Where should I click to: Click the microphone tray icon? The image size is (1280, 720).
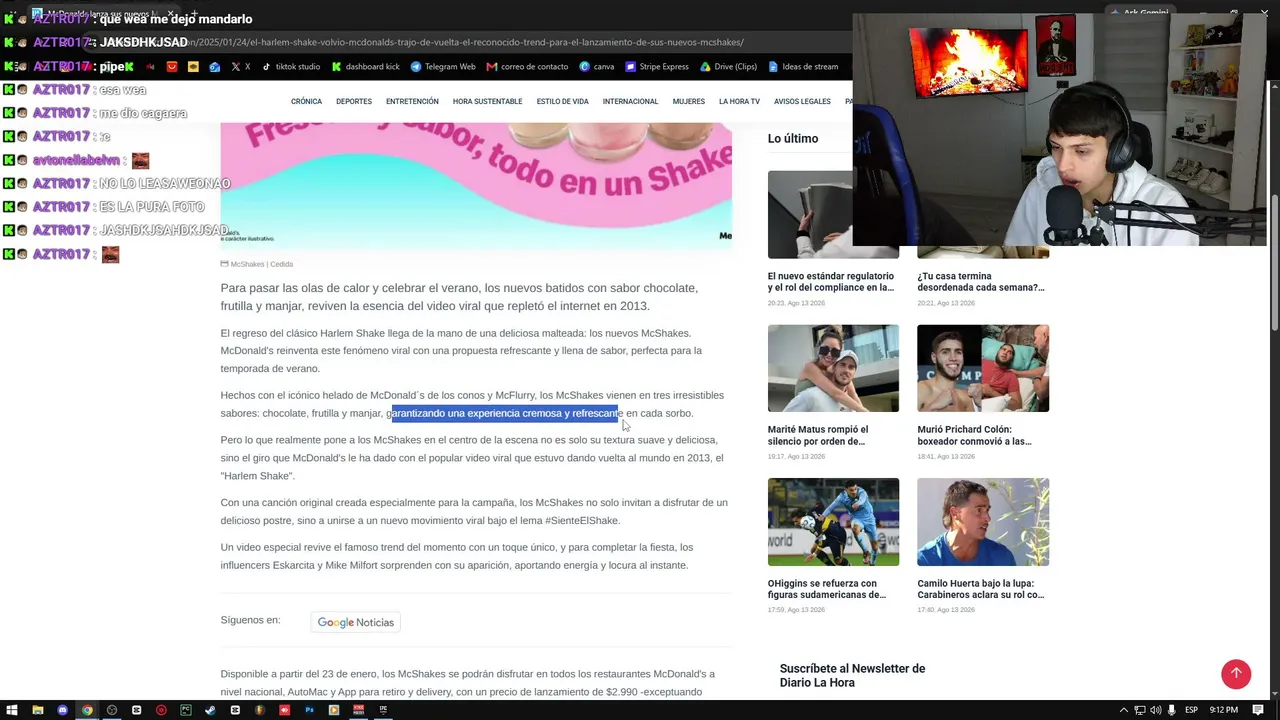pyautogui.click(x=1171, y=710)
